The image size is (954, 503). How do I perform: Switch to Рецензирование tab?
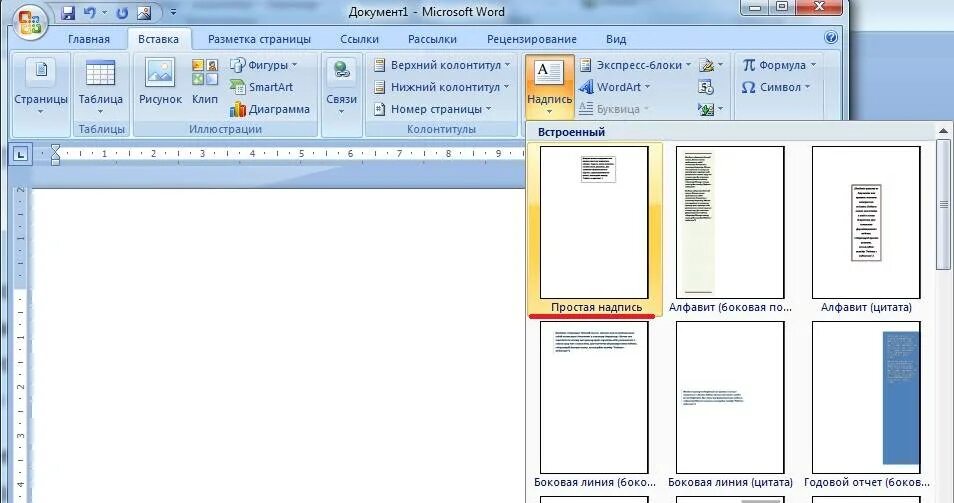(x=532, y=39)
